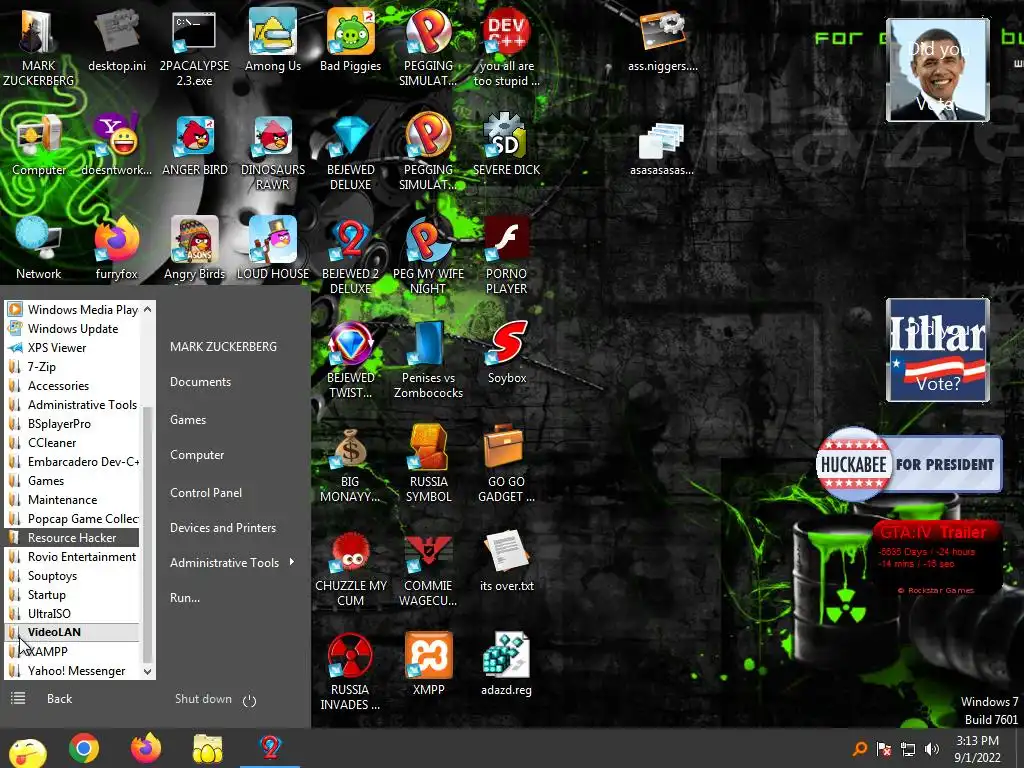Launch the furryfox Firefox shortcut
This screenshot has height=768, width=1024.
click(117, 248)
